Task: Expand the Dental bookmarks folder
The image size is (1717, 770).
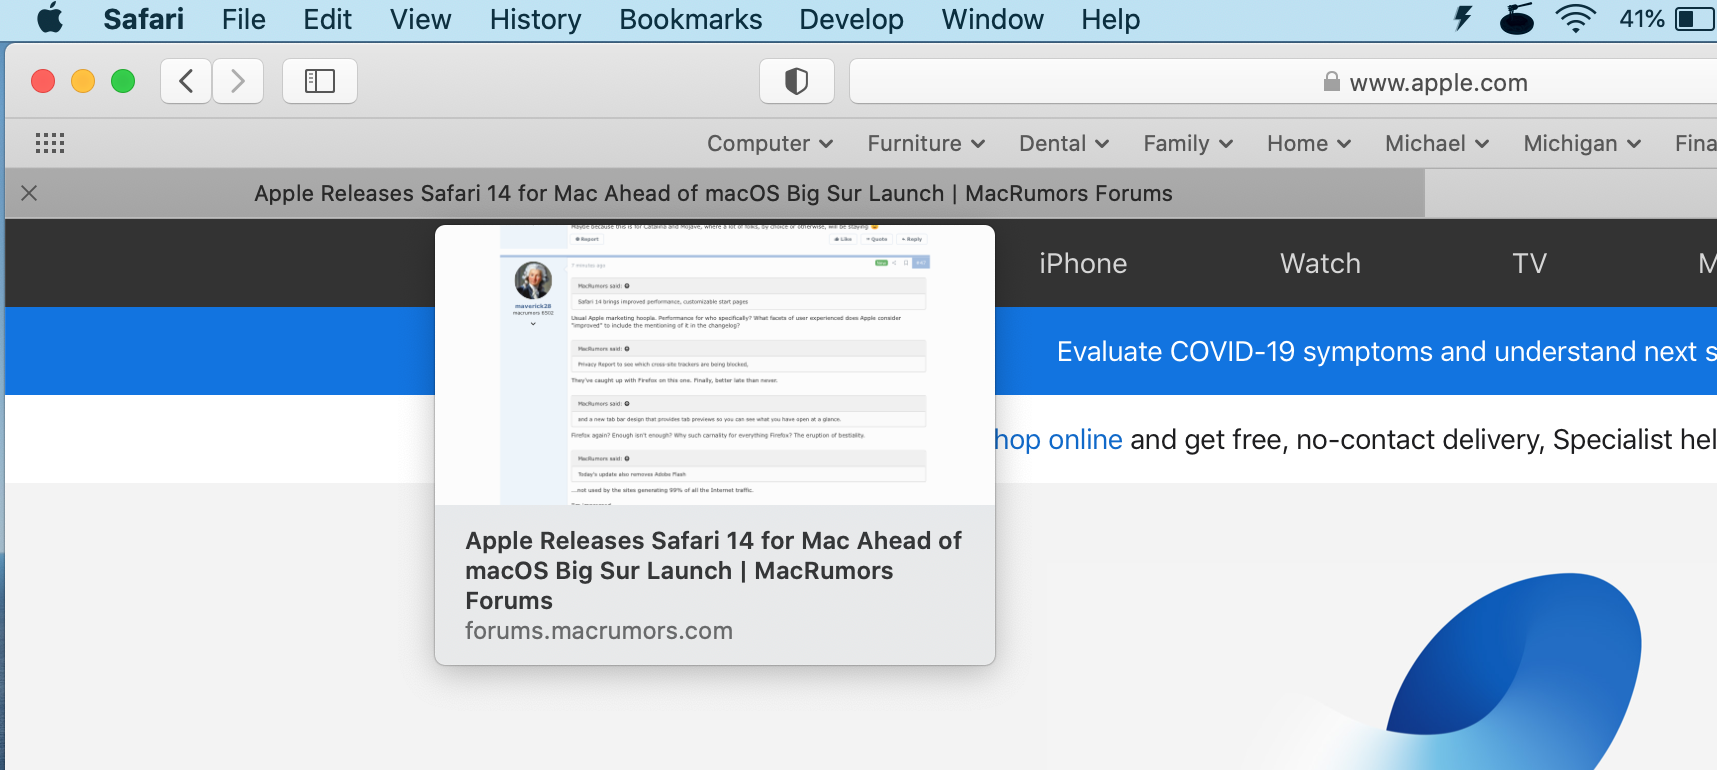Action: [x=1064, y=143]
